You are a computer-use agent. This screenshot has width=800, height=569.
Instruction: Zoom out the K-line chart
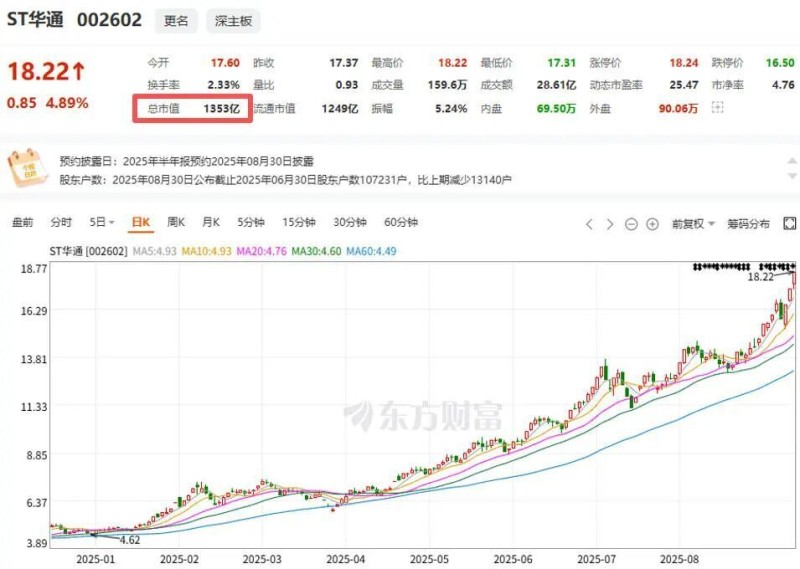[631, 224]
